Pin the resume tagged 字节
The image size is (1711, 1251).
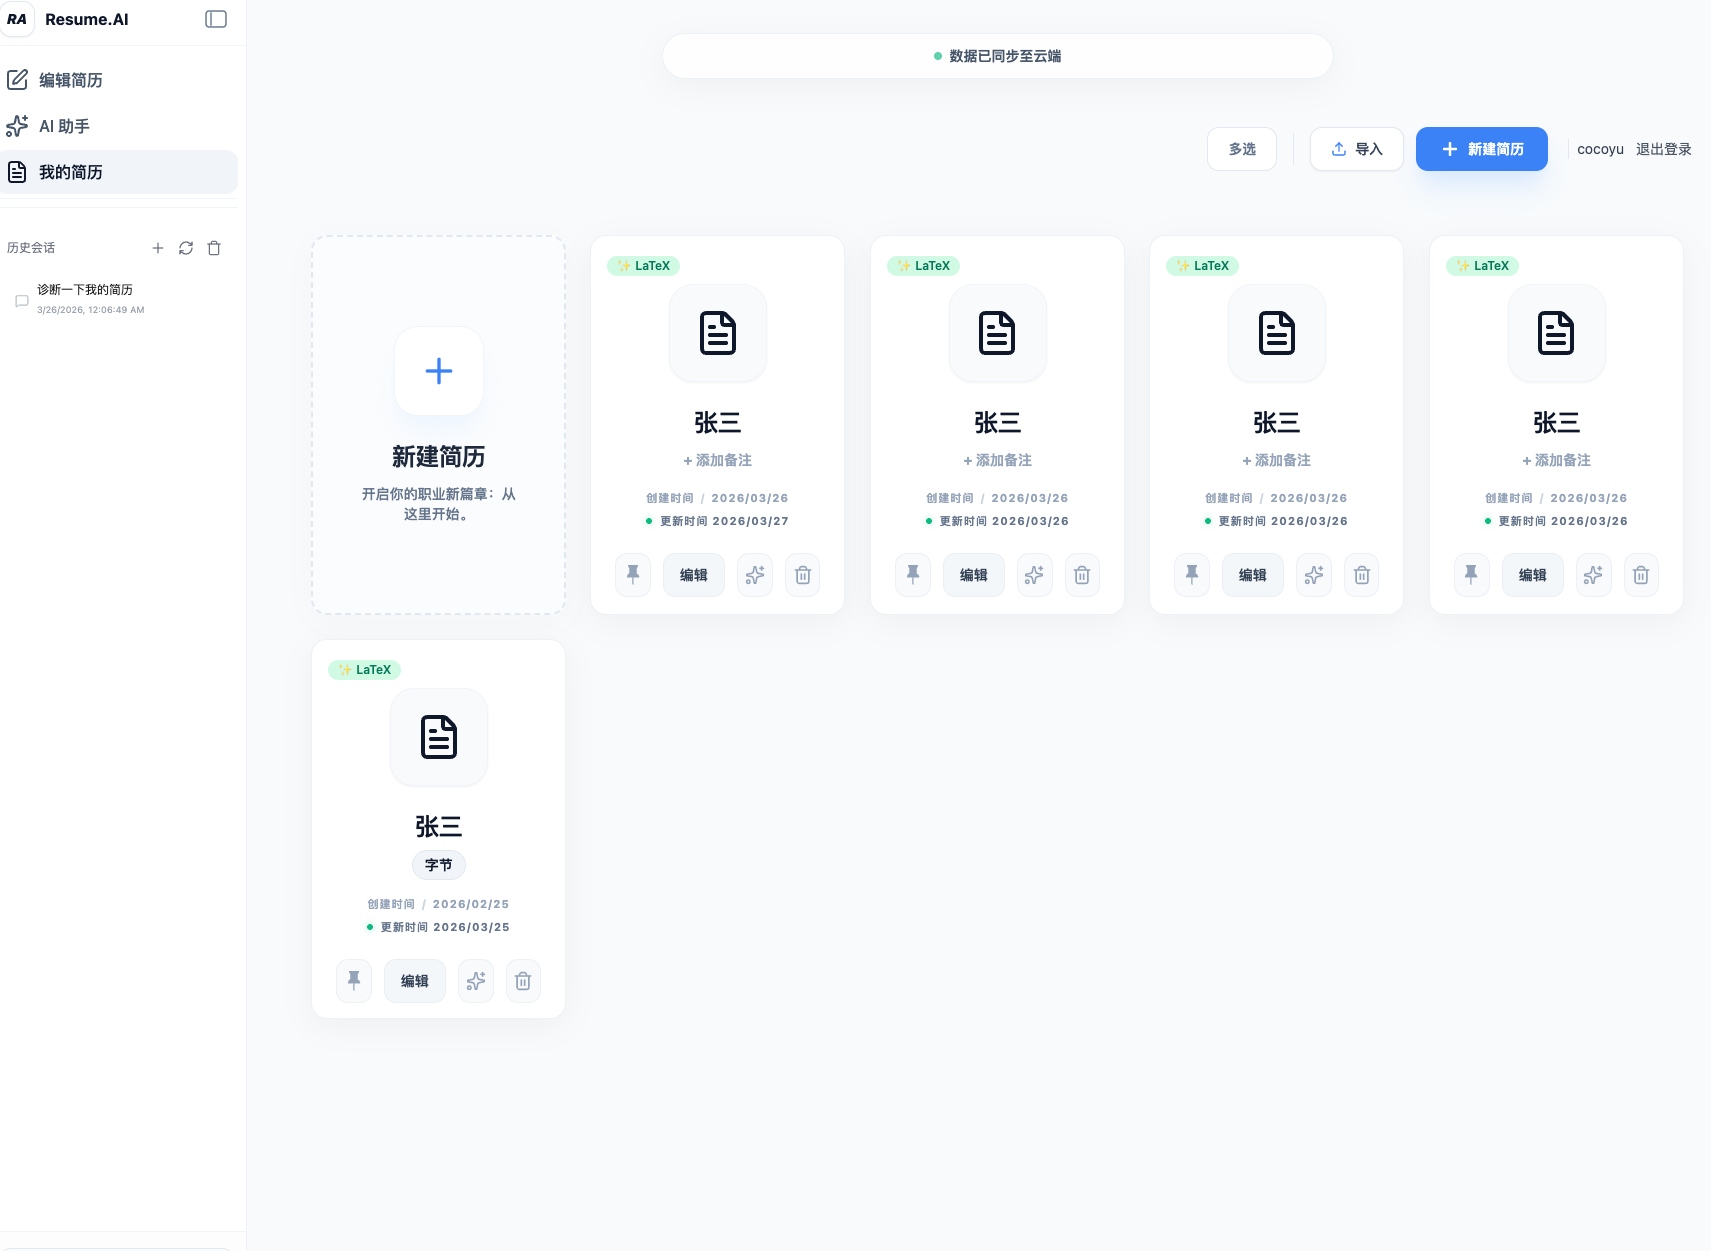click(354, 981)
